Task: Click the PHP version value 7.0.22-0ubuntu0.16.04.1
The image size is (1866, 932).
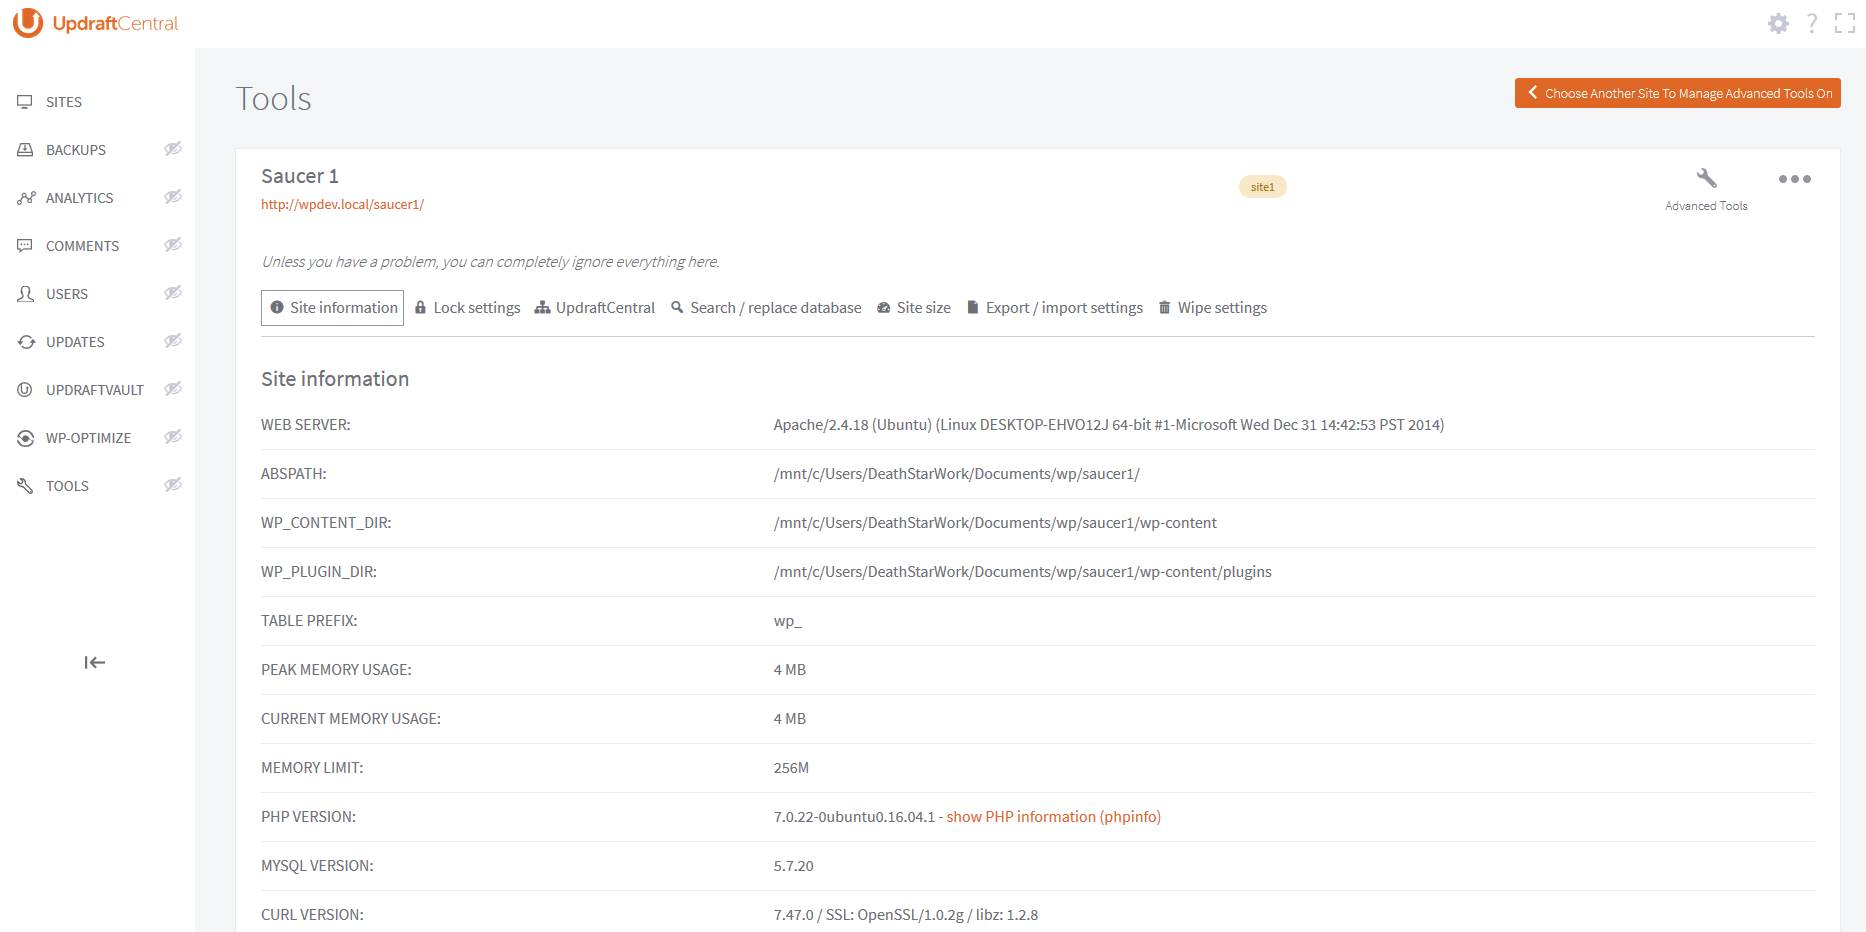Action: pos(854,817)
